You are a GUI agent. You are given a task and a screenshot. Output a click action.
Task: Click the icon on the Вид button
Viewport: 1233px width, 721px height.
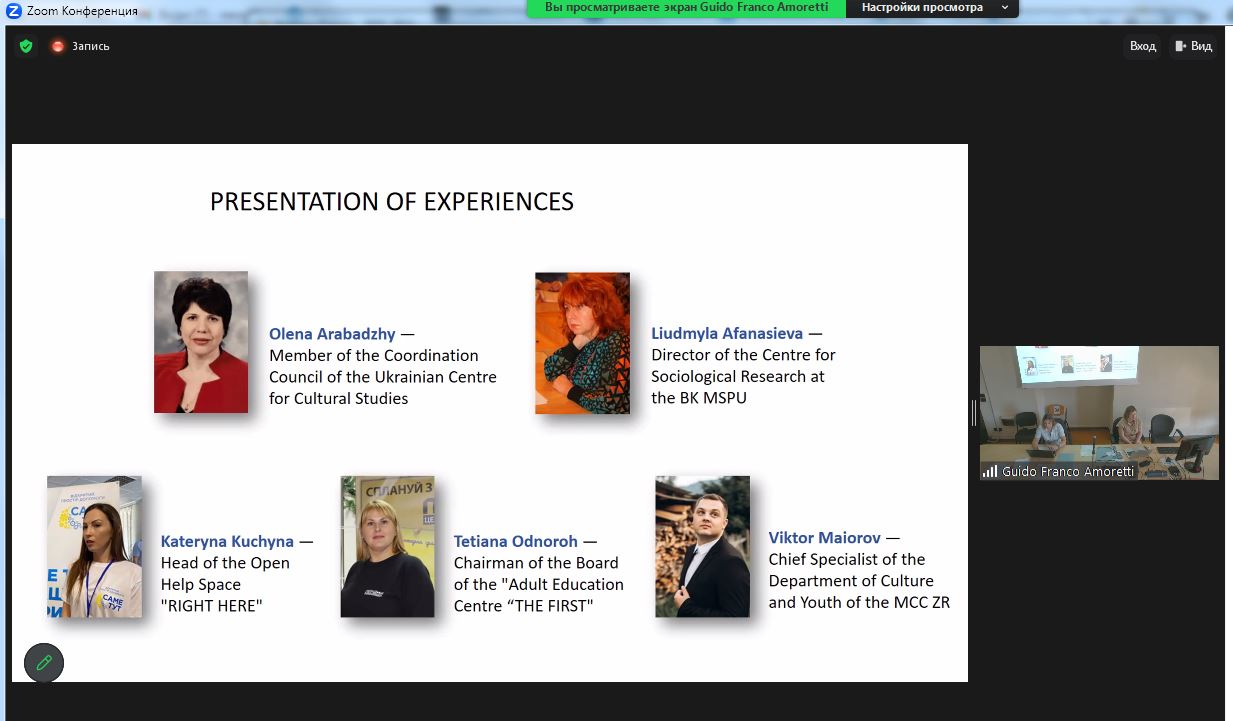click(1181, 46)
